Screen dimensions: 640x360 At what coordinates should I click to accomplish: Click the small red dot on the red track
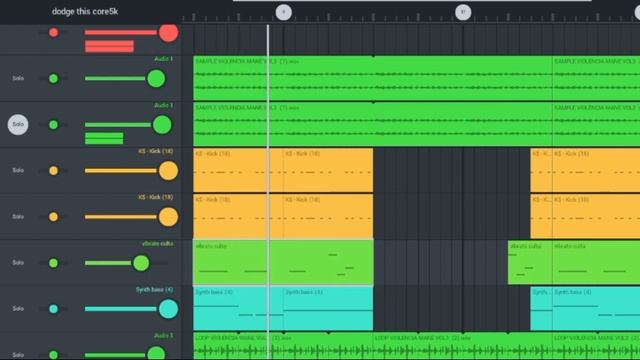tap(53, 32)
